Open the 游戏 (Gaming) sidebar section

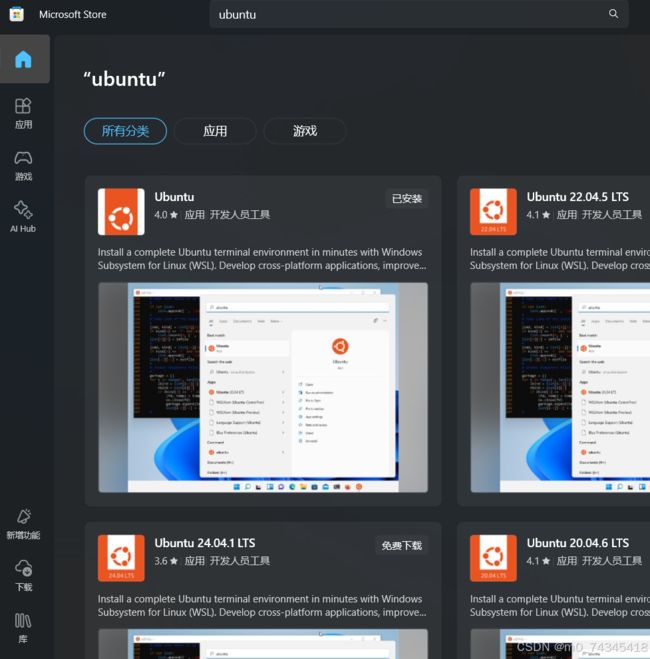point(24,166)
